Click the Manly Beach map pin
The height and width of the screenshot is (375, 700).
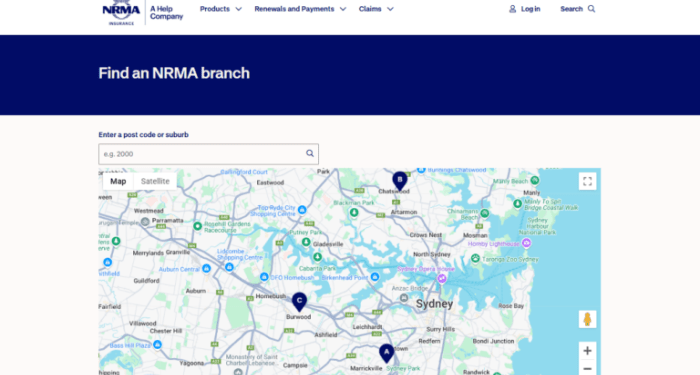(x=535, y=180)
